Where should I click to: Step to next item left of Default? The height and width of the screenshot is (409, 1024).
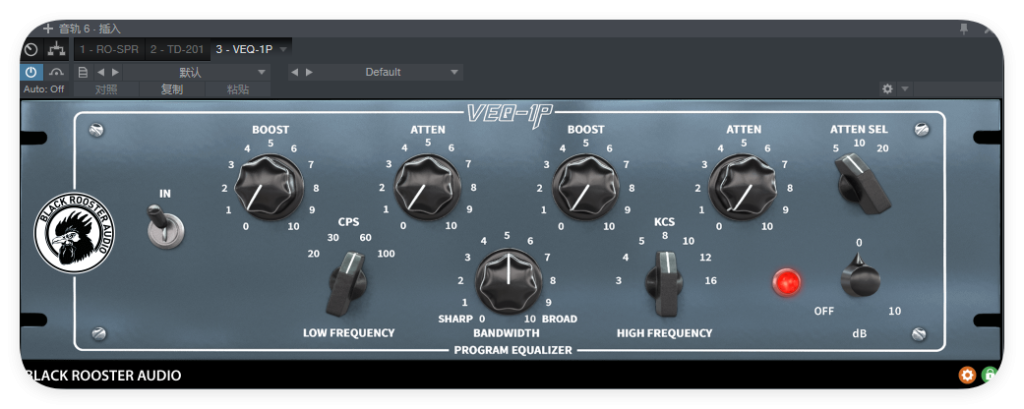pos(309,72)
